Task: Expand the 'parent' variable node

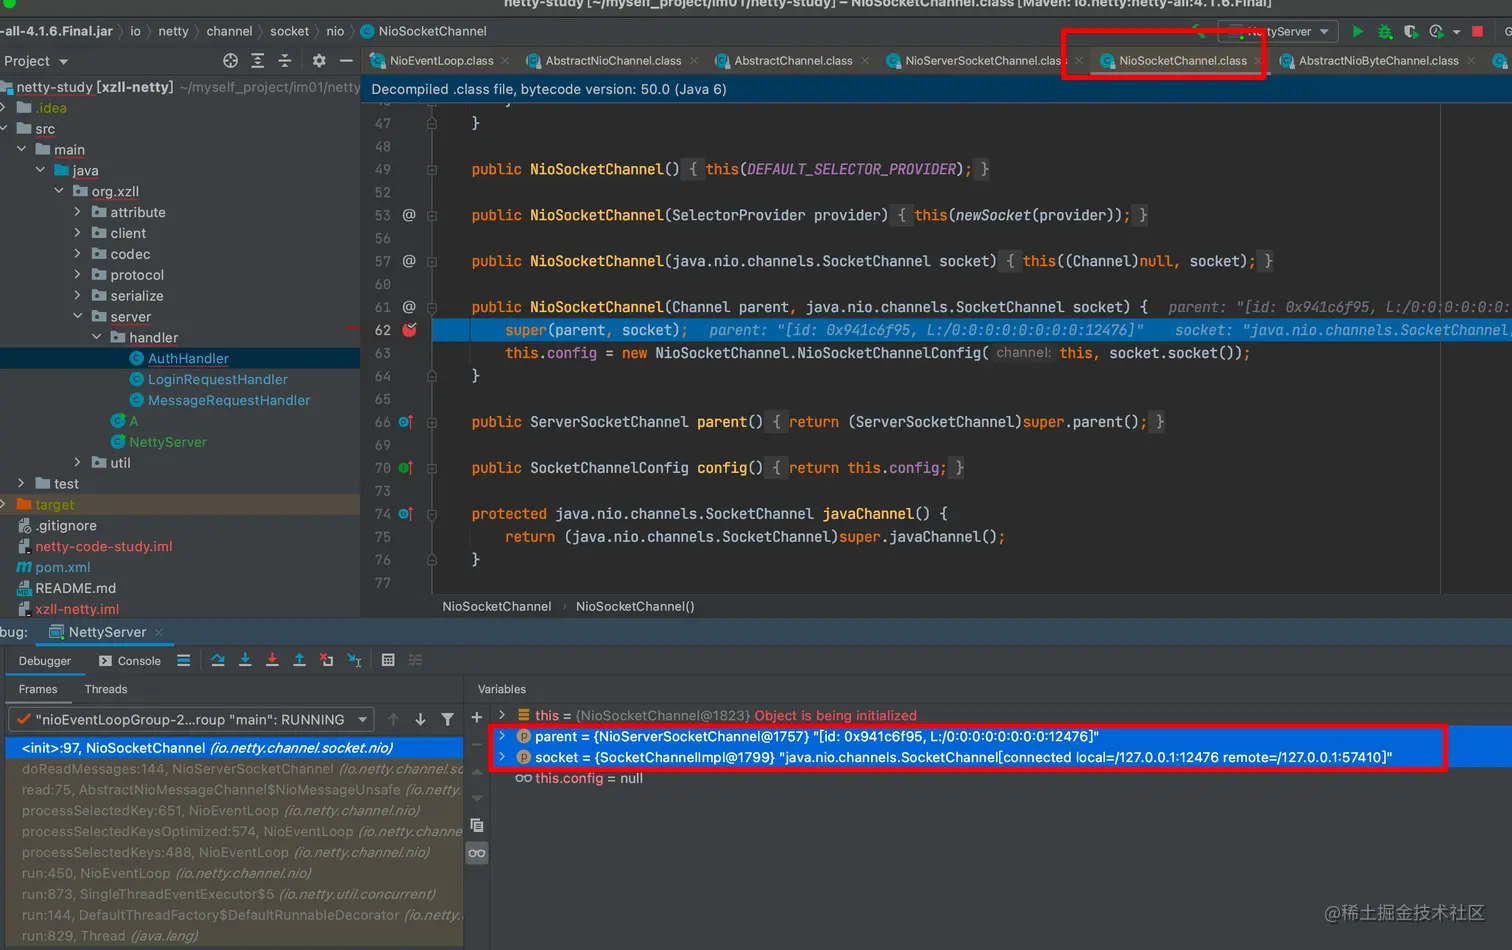Action: coord(502,736)
